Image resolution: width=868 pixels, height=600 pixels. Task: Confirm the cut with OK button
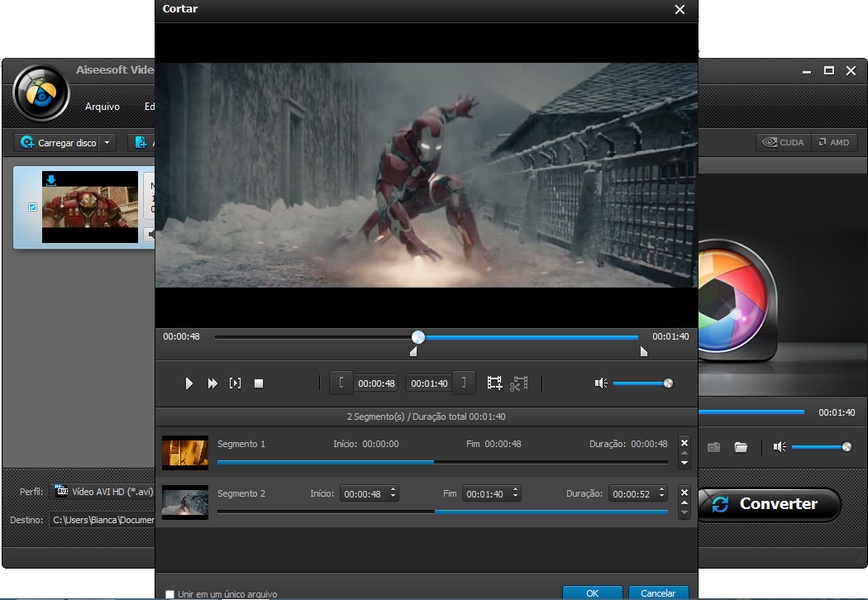[592, 593]
